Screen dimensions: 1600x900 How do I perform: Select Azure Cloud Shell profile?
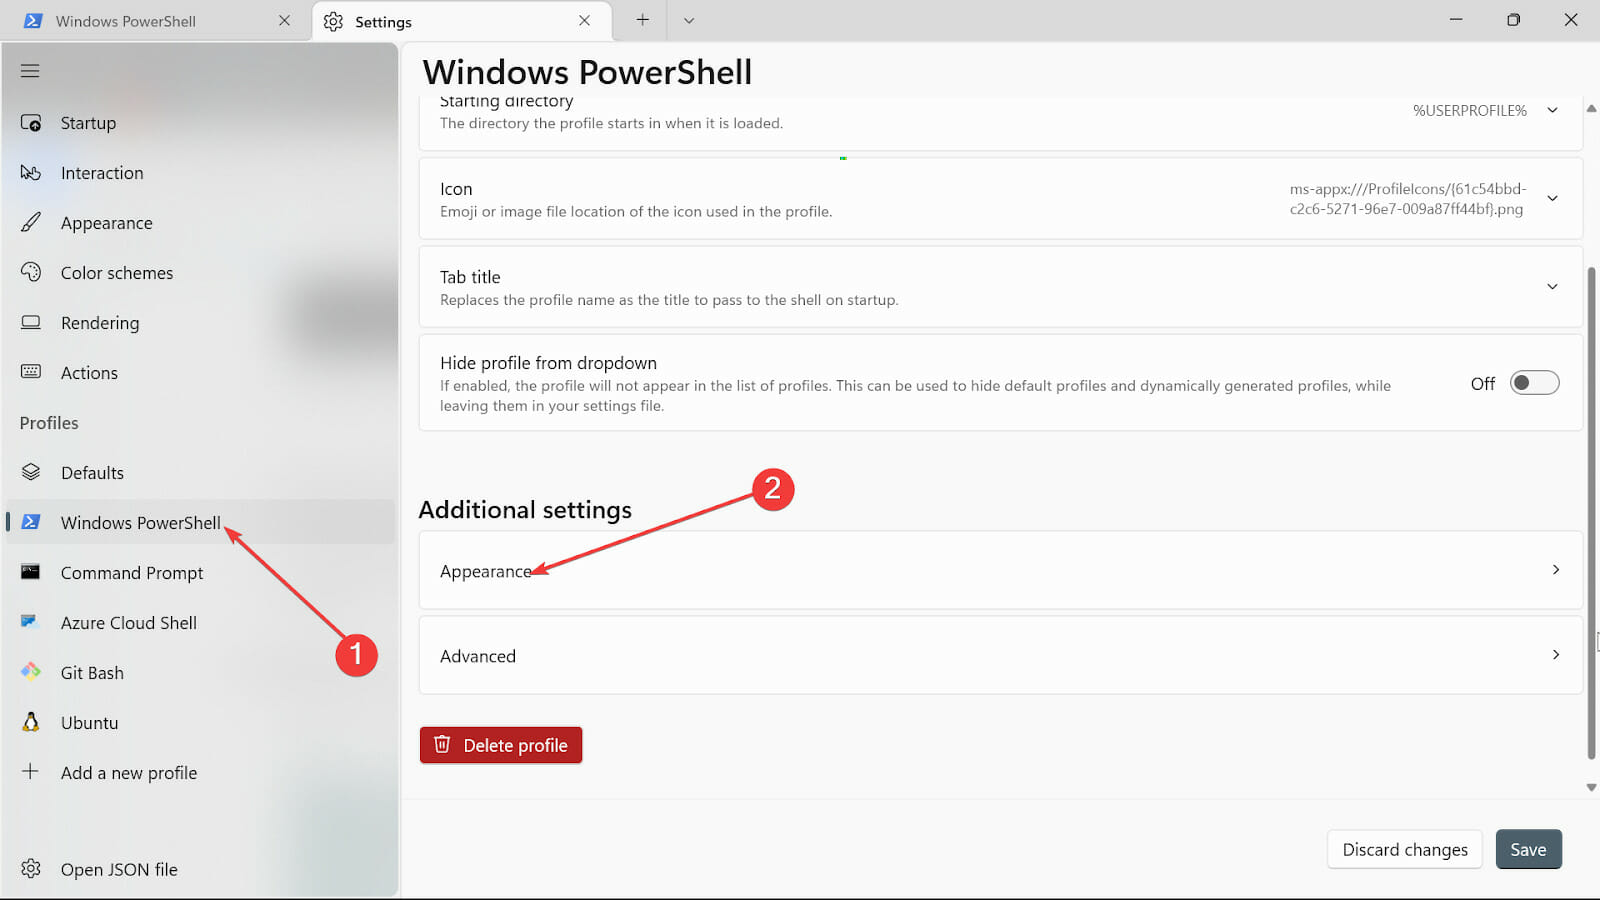[x=200, y=623]
